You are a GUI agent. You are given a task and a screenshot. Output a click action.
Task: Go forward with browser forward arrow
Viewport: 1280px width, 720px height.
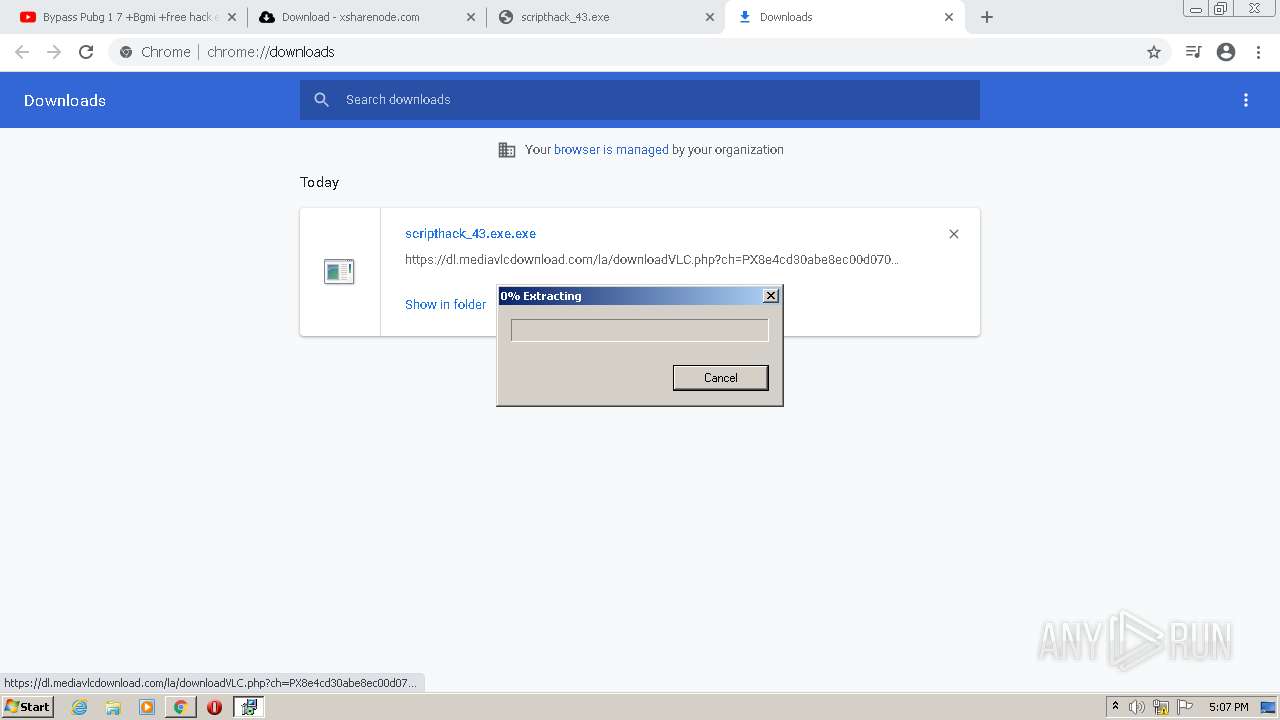(x=54, y=52)
